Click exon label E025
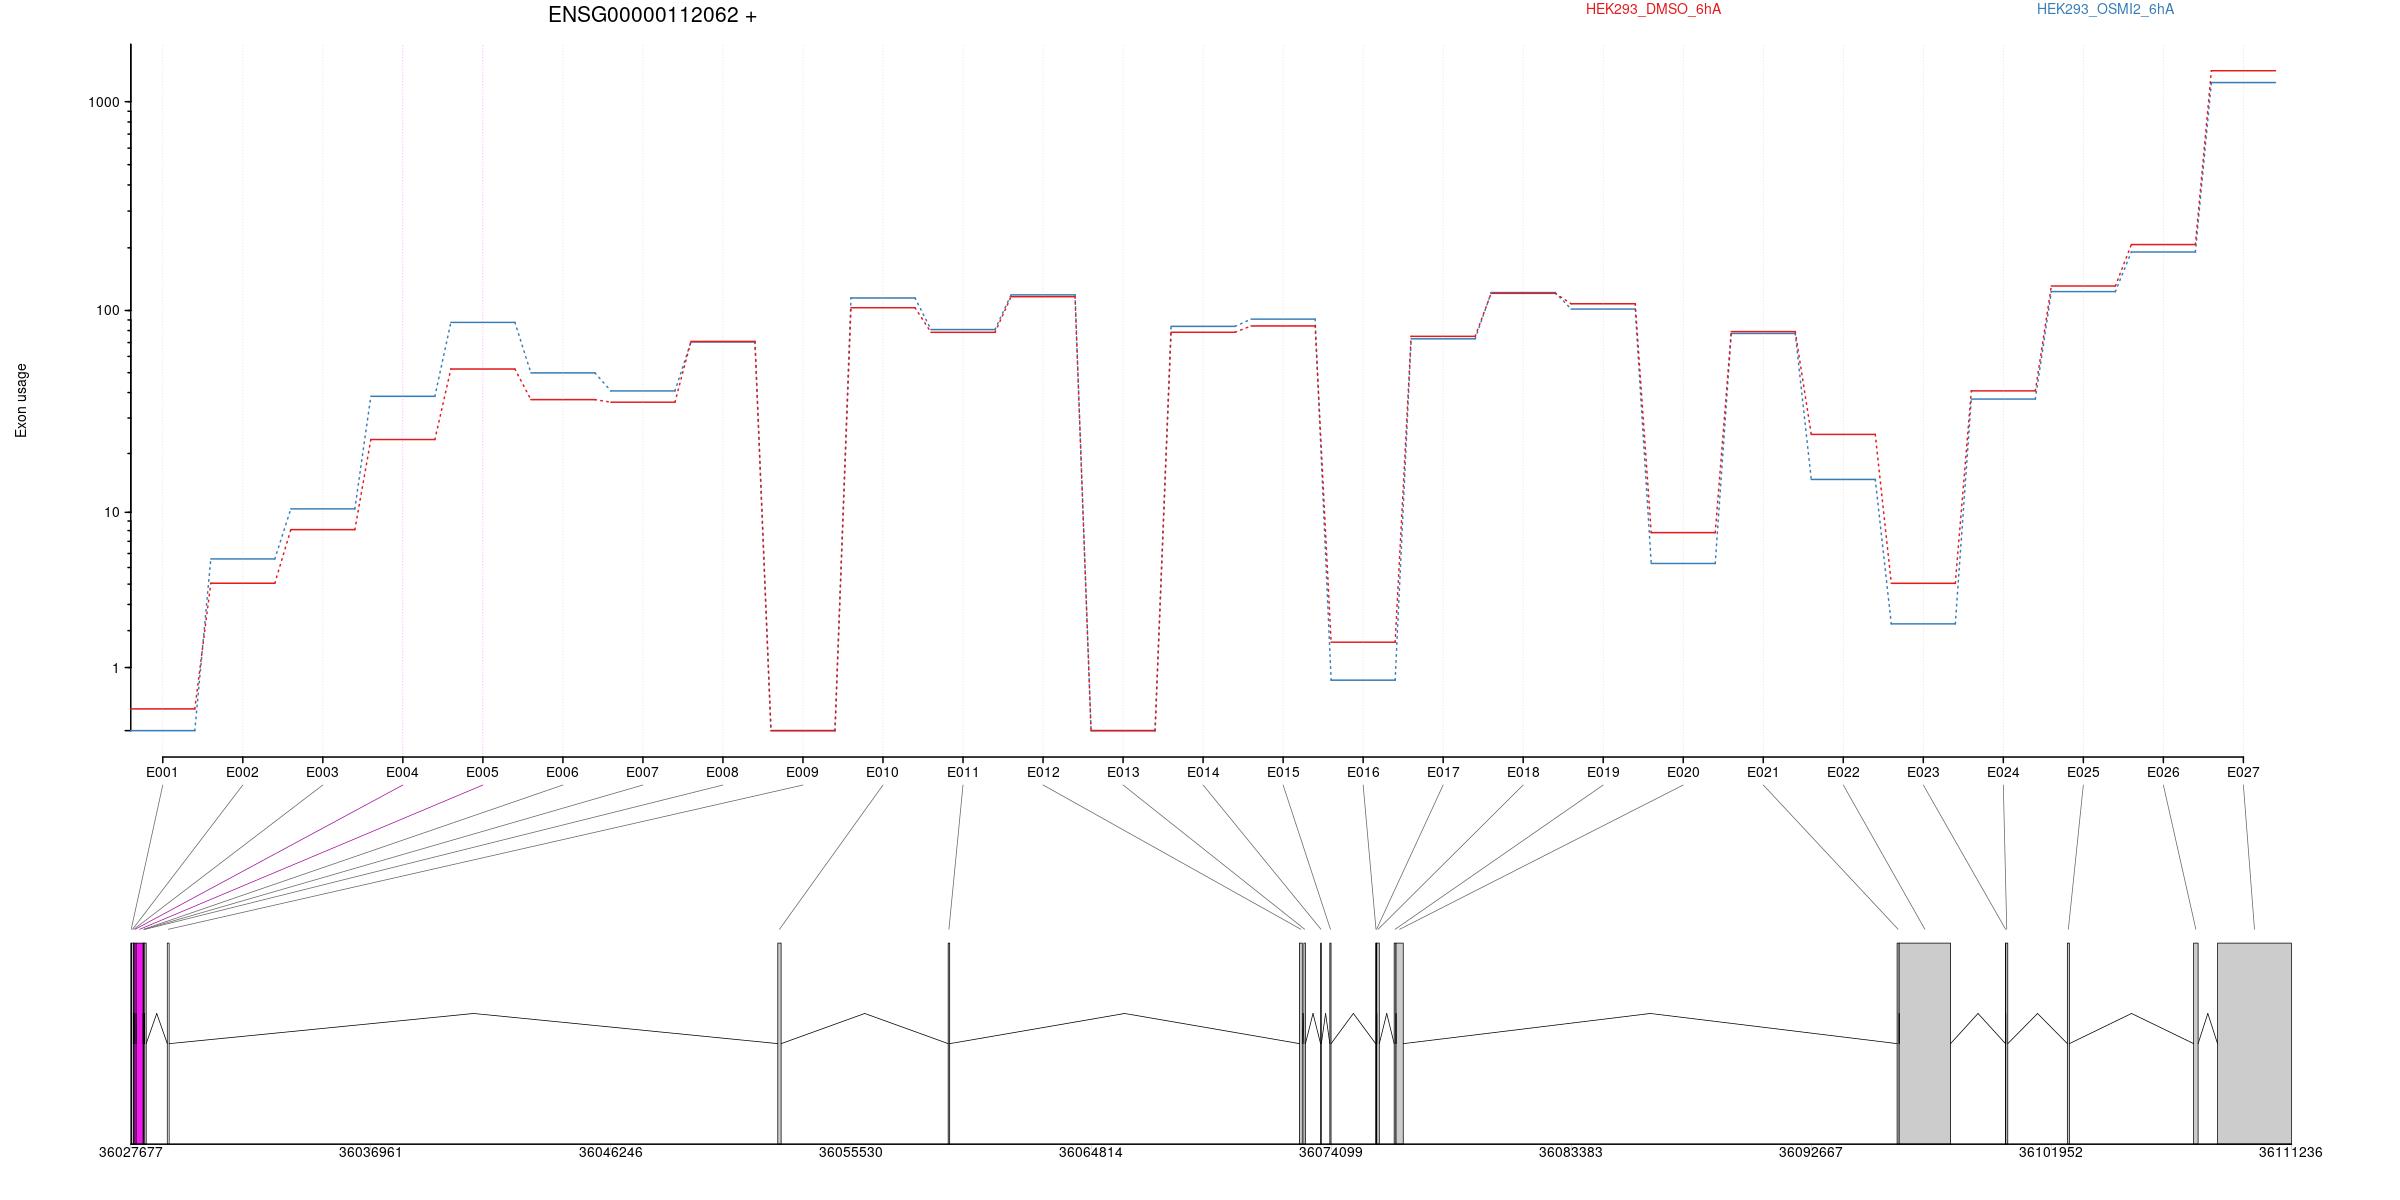 pos(2083,772)
